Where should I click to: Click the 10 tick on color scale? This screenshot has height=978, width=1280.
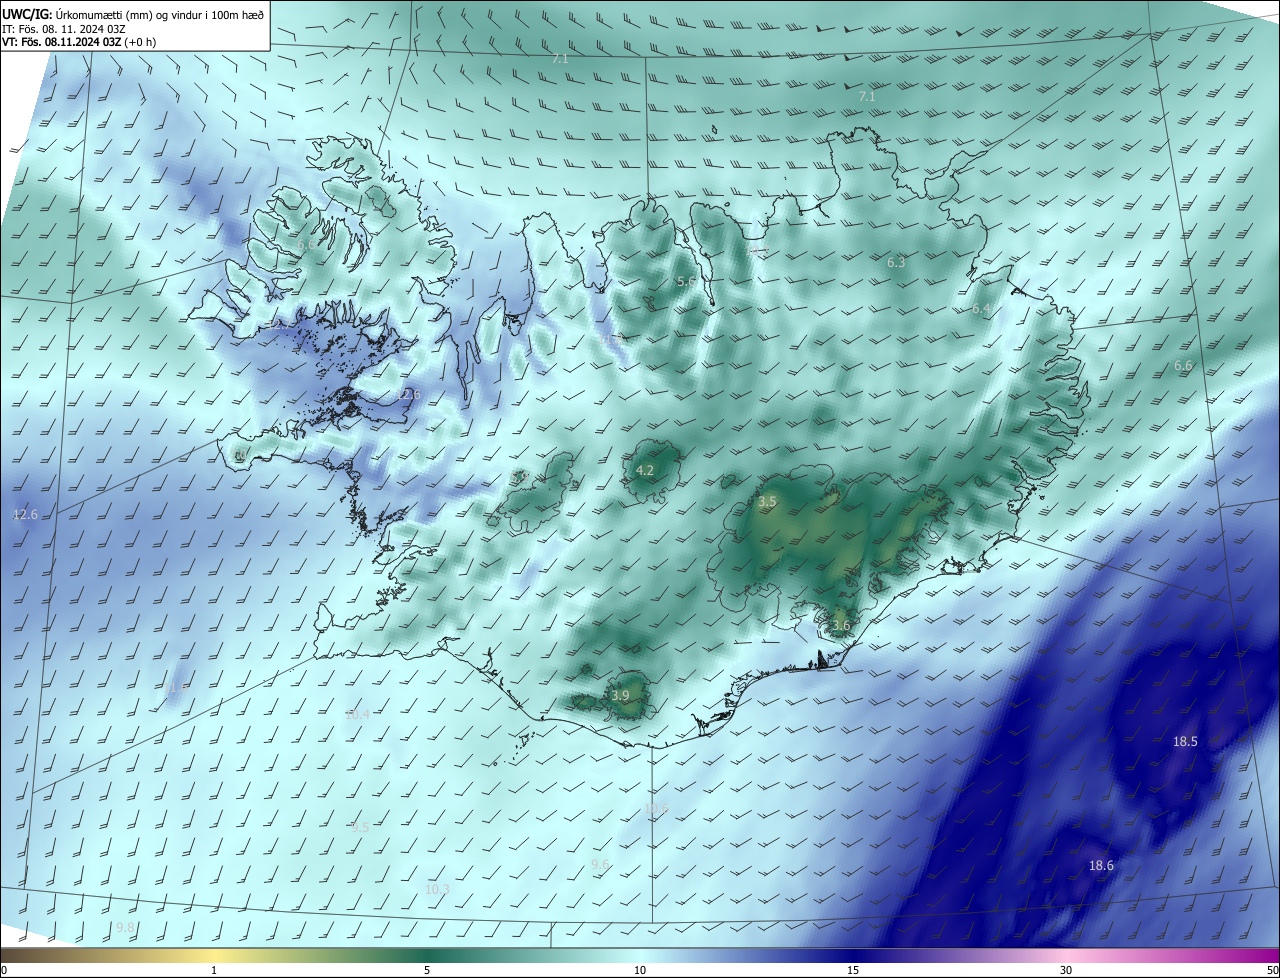tap(640, 970)
